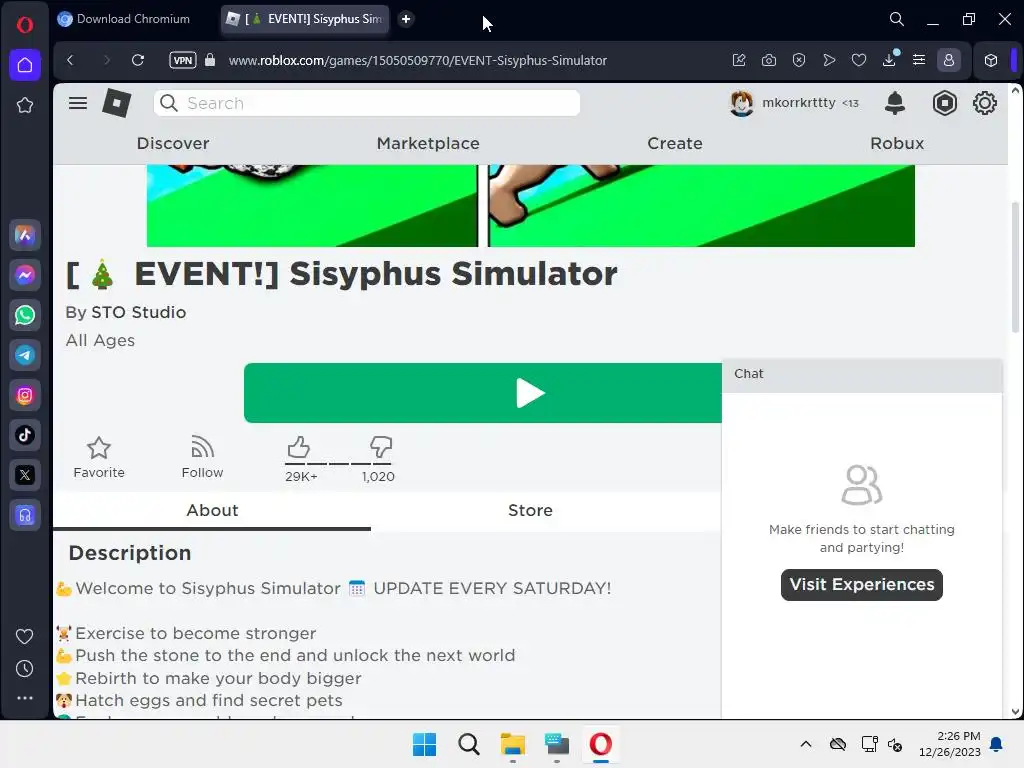Open pinboards heart icon in the sidebar
Image resolution: width=1024 pixels, height=768 pixels.
tap(25, 636)
